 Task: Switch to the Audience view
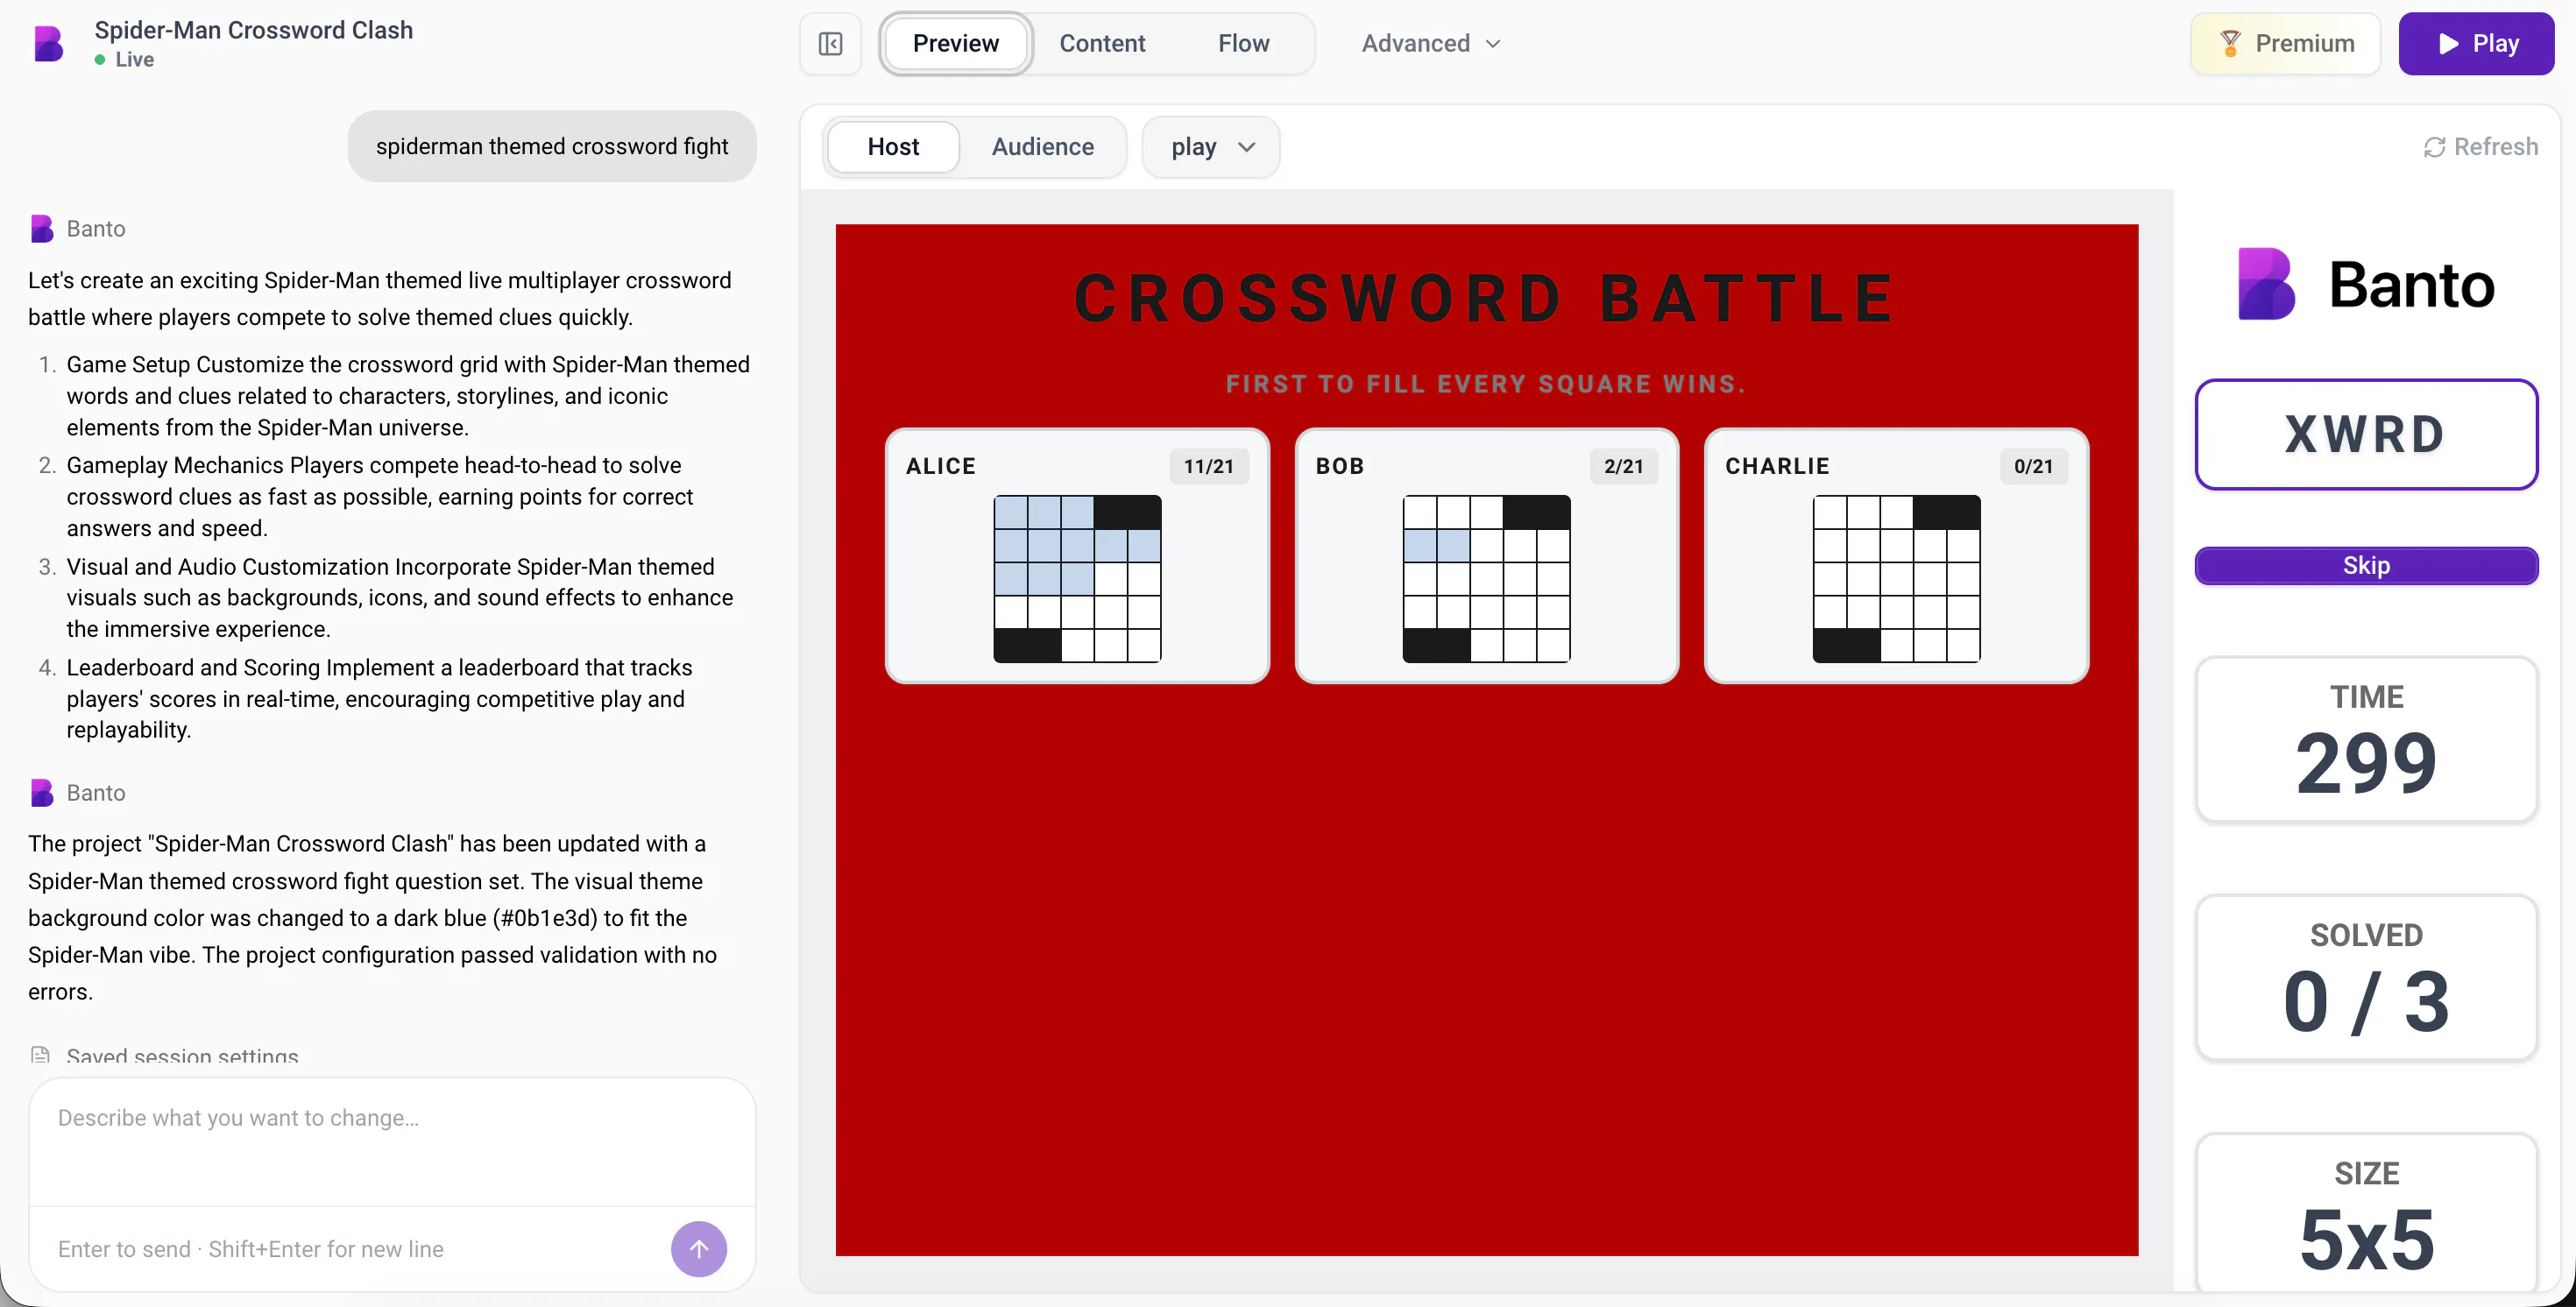click(x=1042, y=147)
